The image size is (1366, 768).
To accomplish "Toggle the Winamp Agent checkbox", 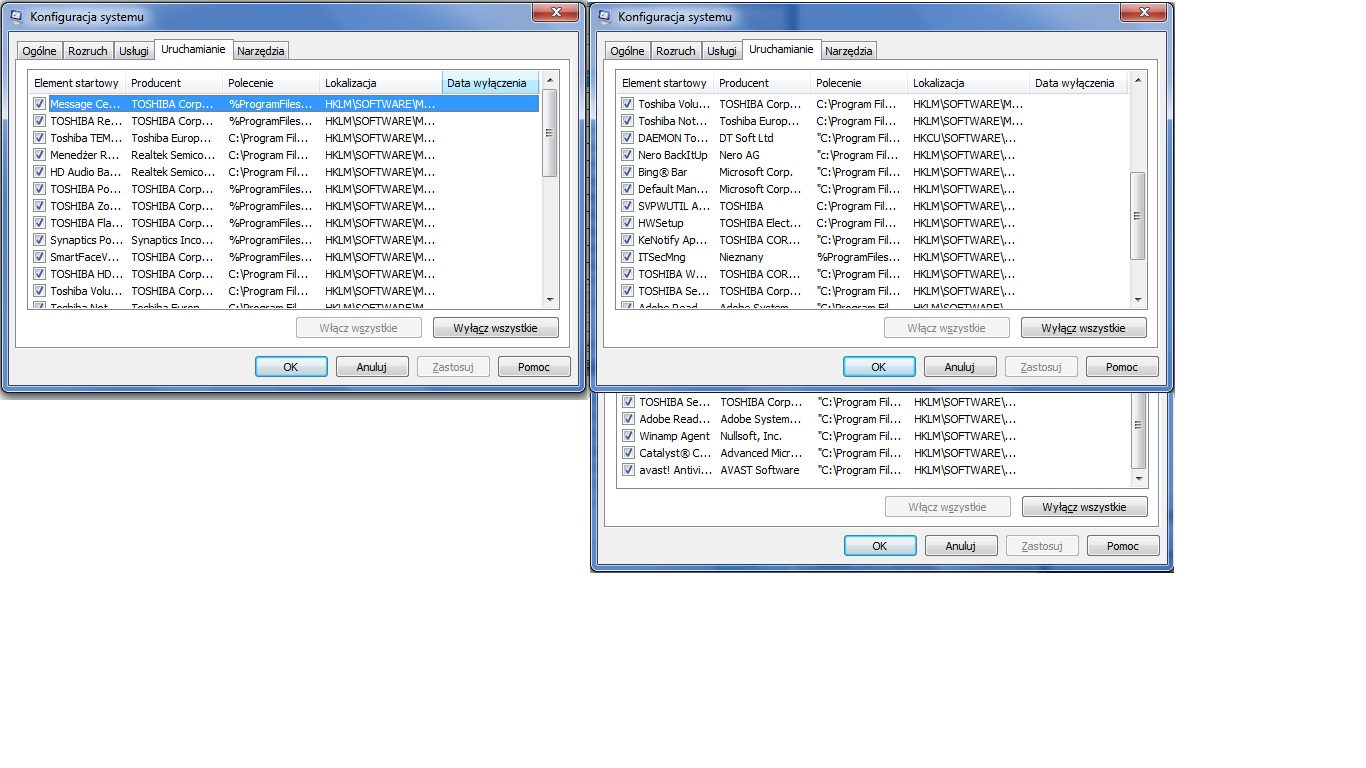I will 629,436.
